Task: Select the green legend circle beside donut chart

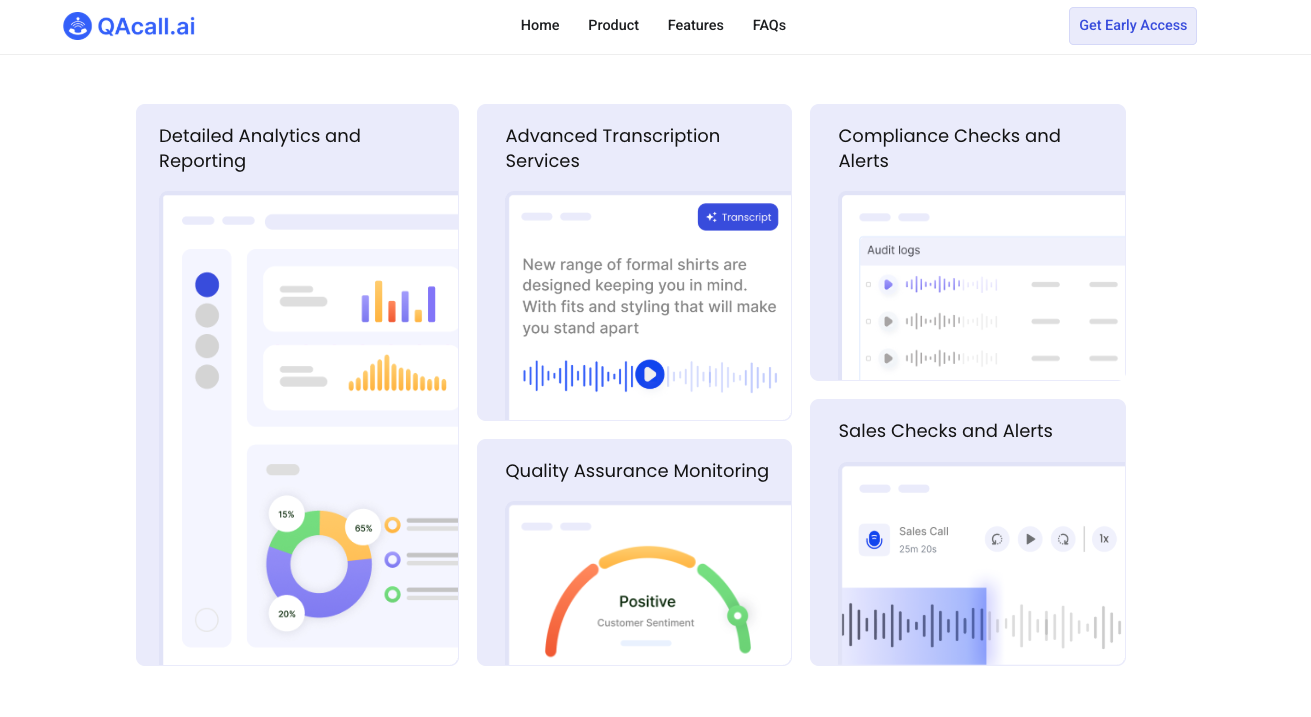Action: [x=393, y=594]
